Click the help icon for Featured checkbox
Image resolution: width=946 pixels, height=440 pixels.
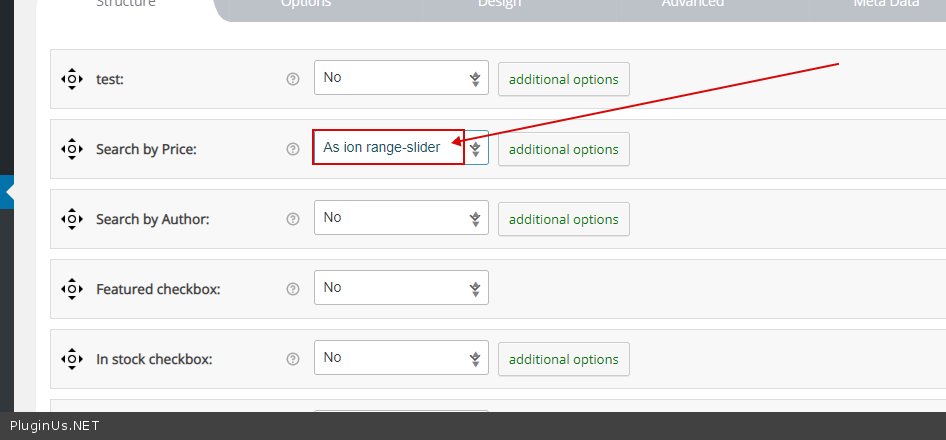(293, 289)
